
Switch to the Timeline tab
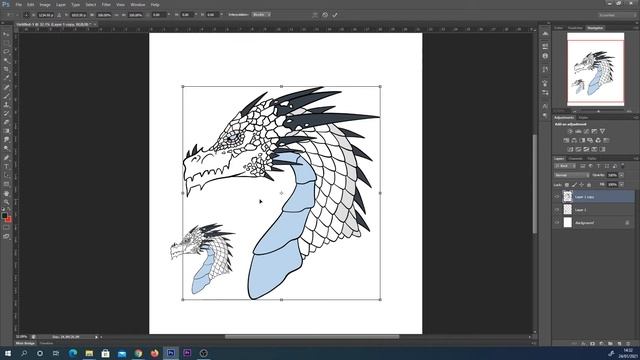pos(46,343)
